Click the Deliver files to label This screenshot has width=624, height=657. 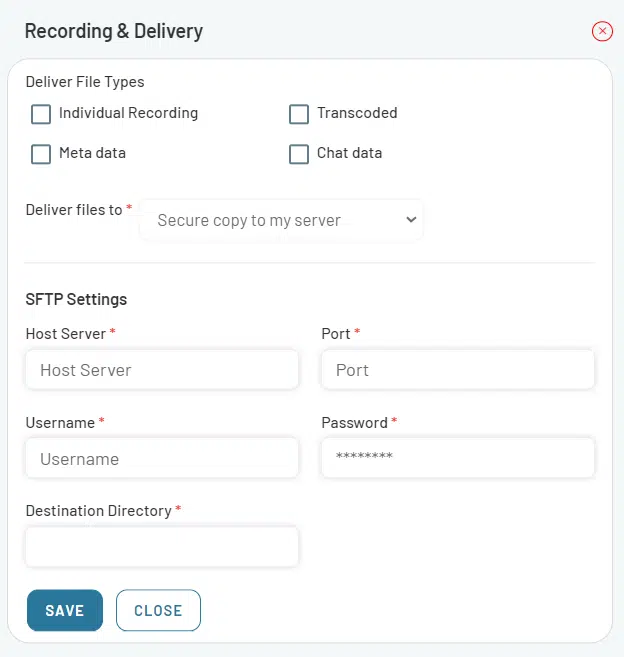tap(73, 210)
